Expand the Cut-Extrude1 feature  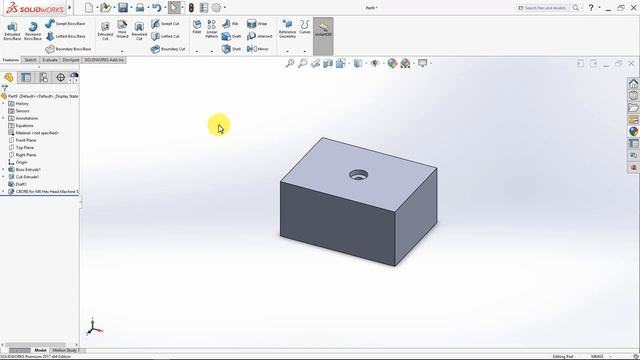point(3,177)
